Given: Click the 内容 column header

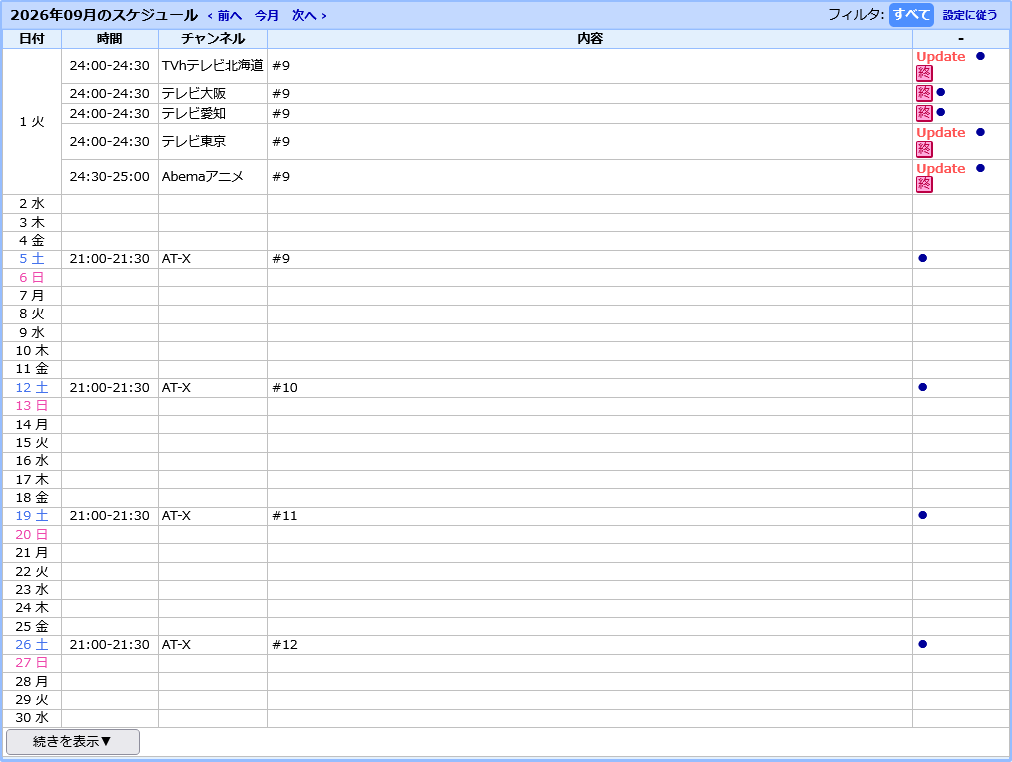Looking at the screenshot, I should [590, 39].
